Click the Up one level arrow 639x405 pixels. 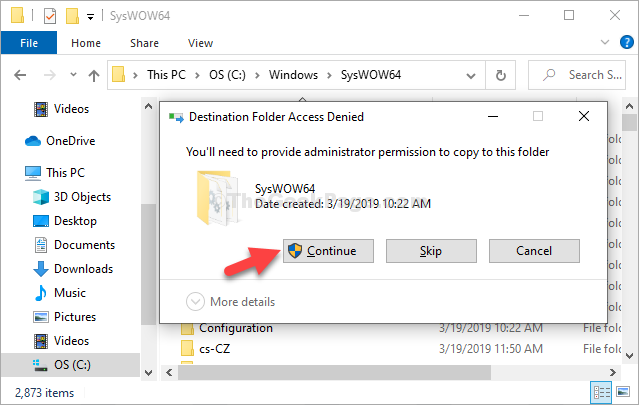94,75
